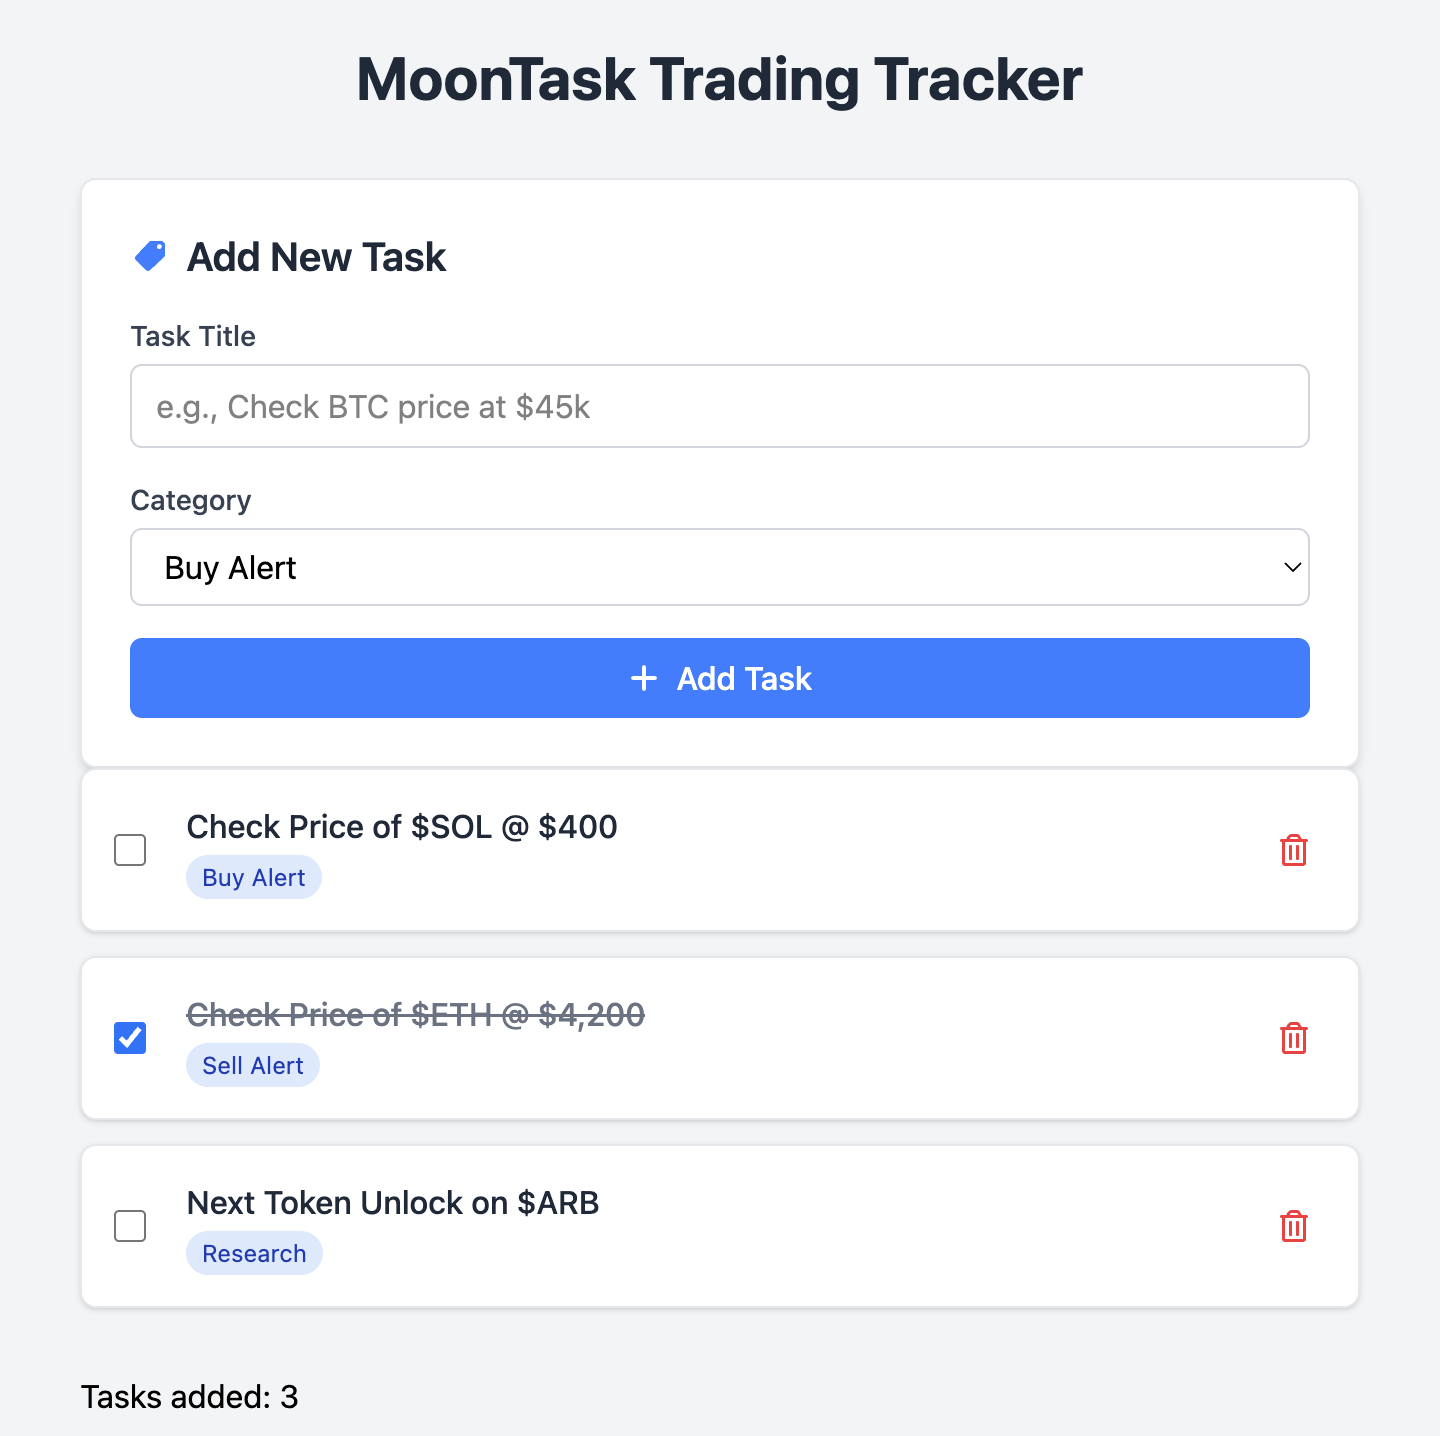
Task: Click the Buy Alert tag on $SOL task
Action: pos(254,877)
